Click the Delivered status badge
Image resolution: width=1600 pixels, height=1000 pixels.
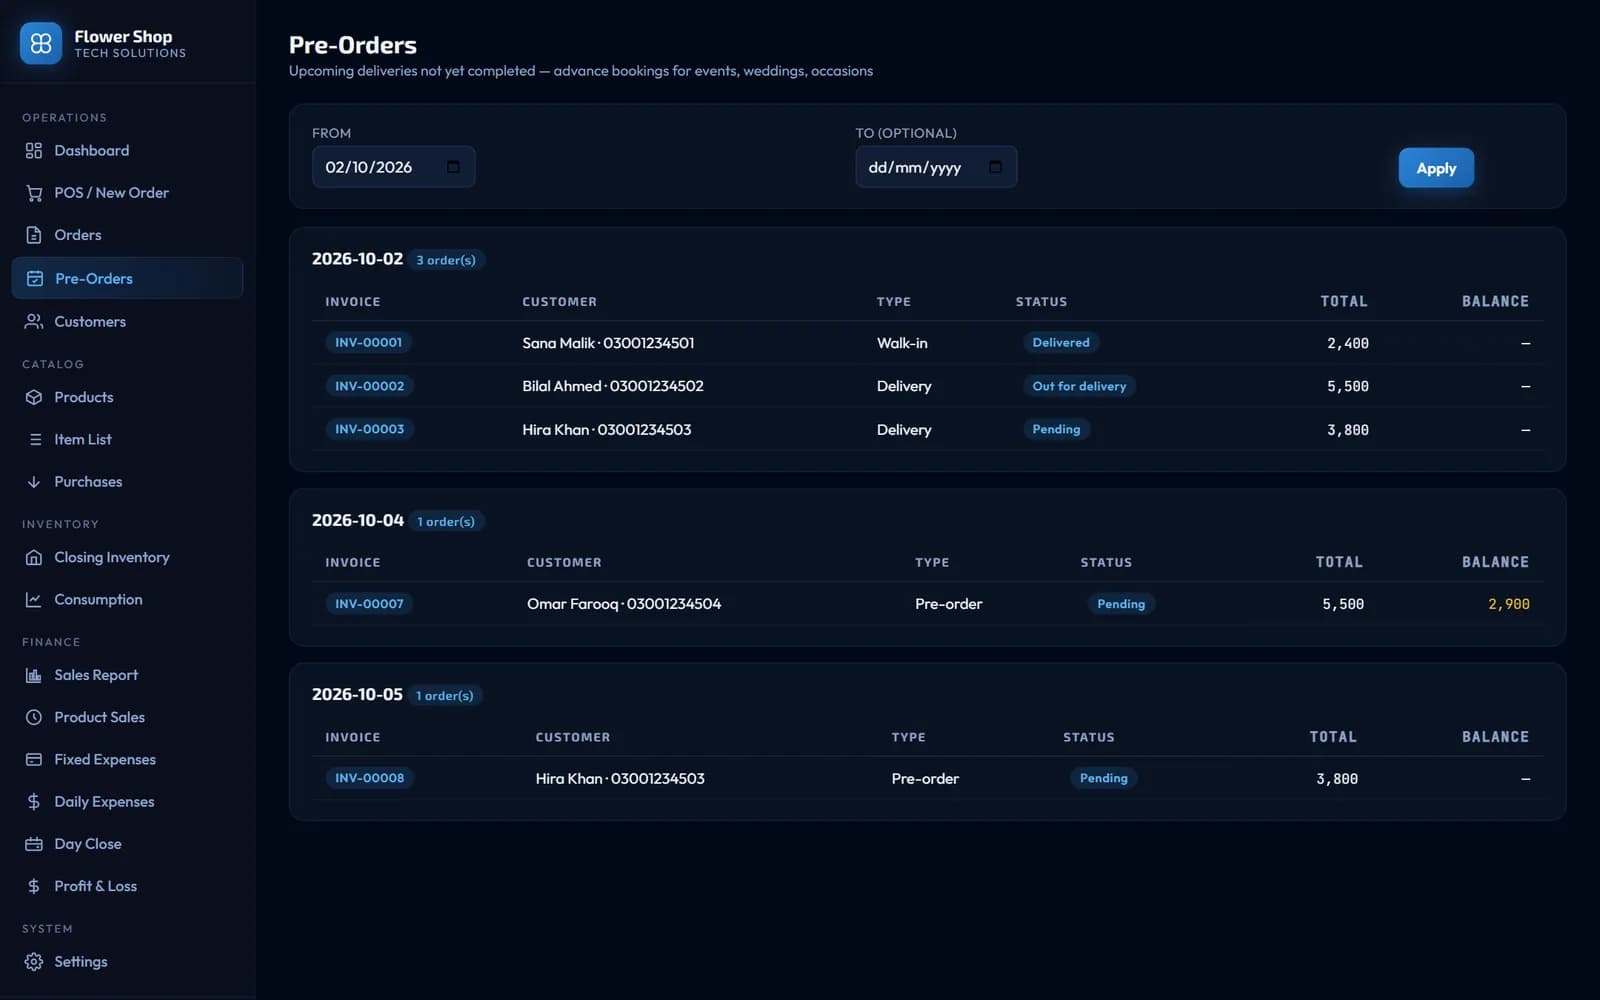[x=1060, y=342]
